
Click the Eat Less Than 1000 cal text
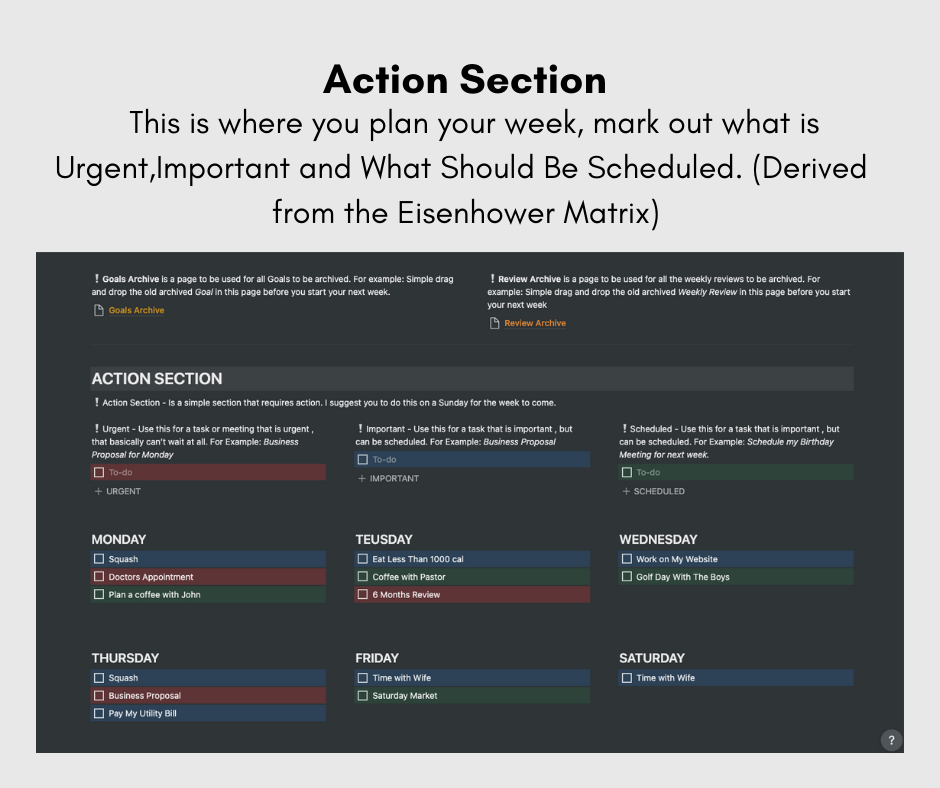click(418, 560)
